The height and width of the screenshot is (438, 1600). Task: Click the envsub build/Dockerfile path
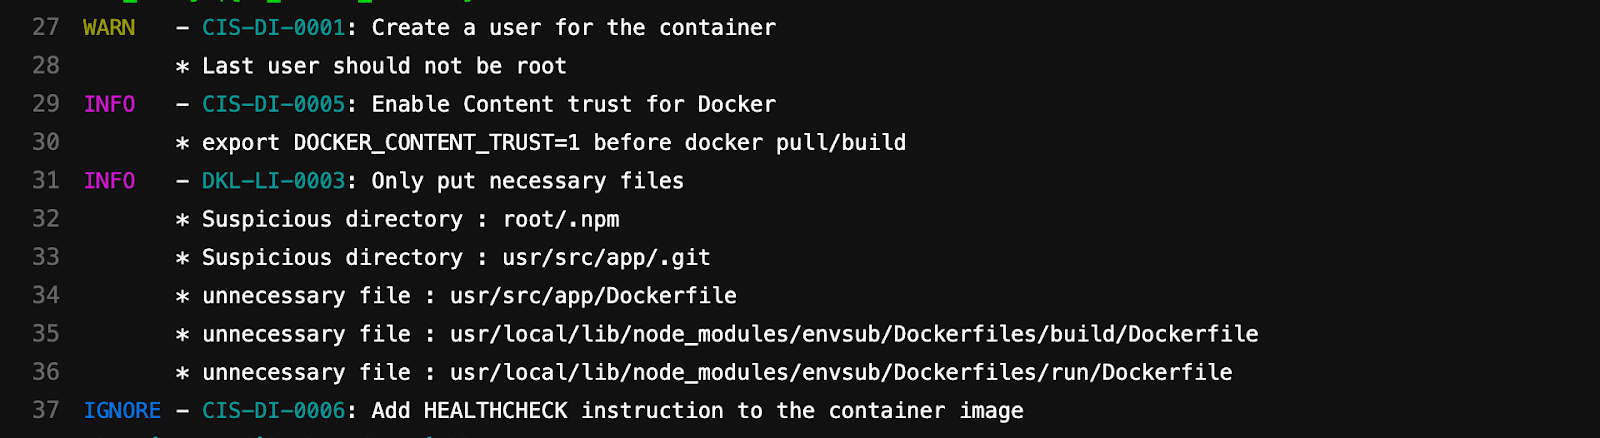coord(854,334)
